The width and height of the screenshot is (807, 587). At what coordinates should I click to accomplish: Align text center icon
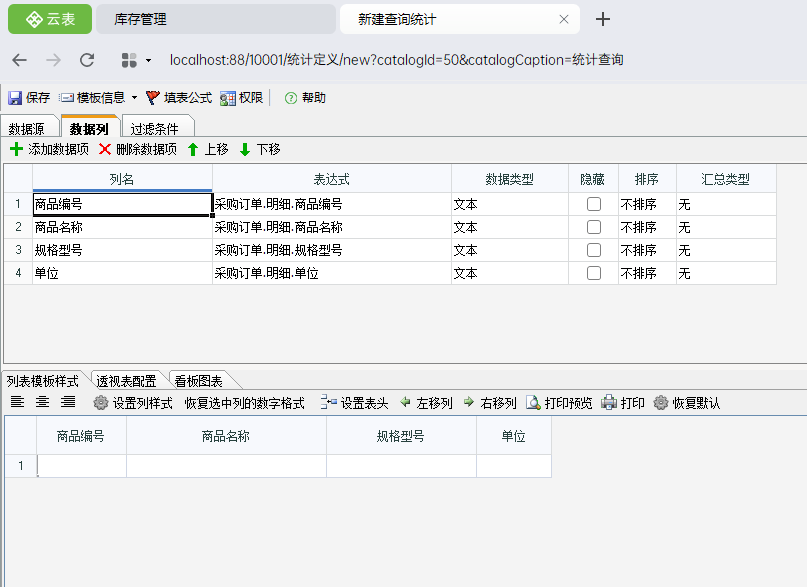coord(43,402)
